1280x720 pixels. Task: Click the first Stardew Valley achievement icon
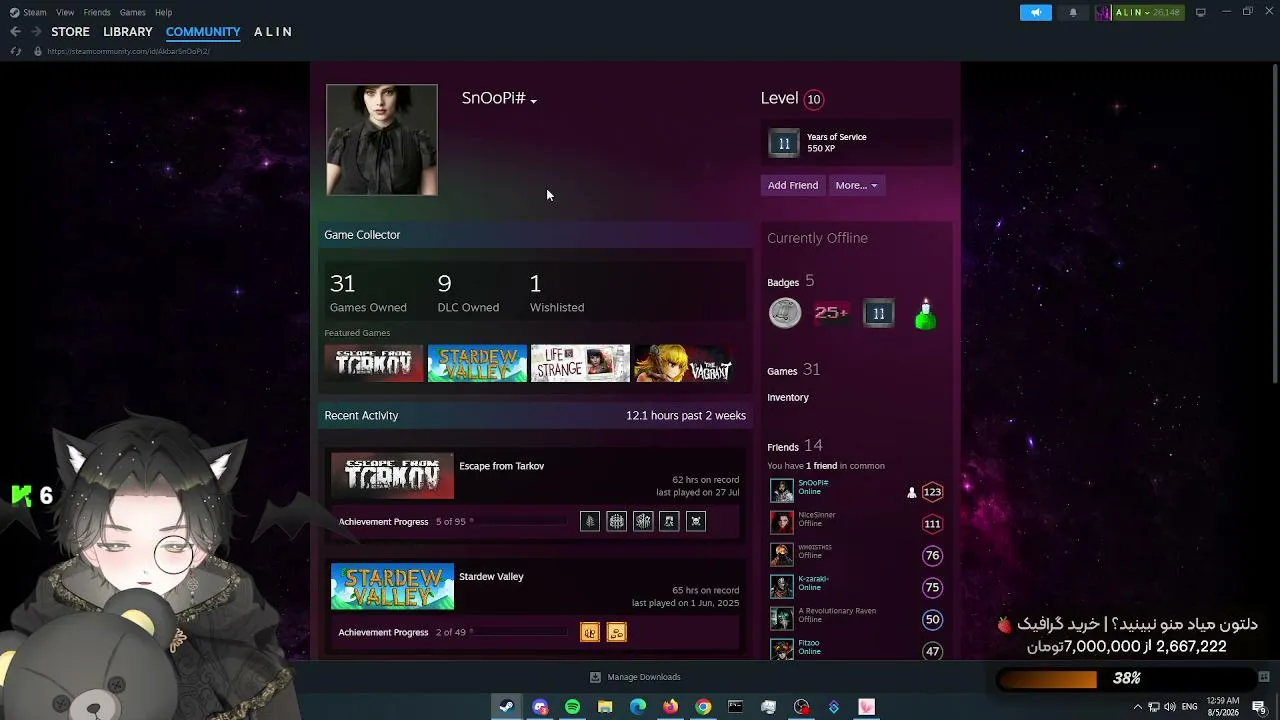coord(590,632)
